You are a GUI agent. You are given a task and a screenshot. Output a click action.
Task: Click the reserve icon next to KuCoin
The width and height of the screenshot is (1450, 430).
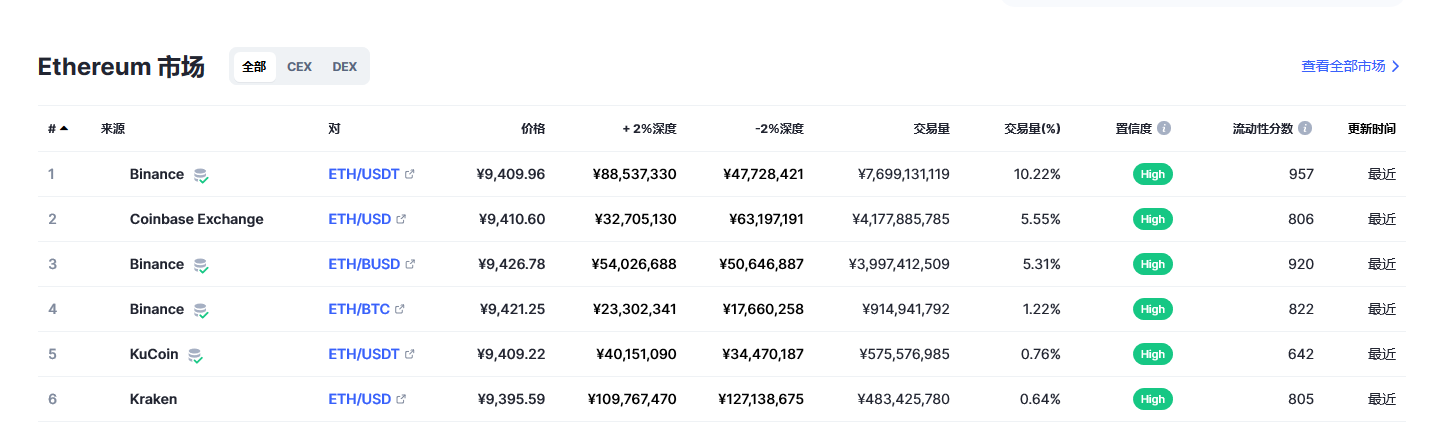tap(196, 355)
